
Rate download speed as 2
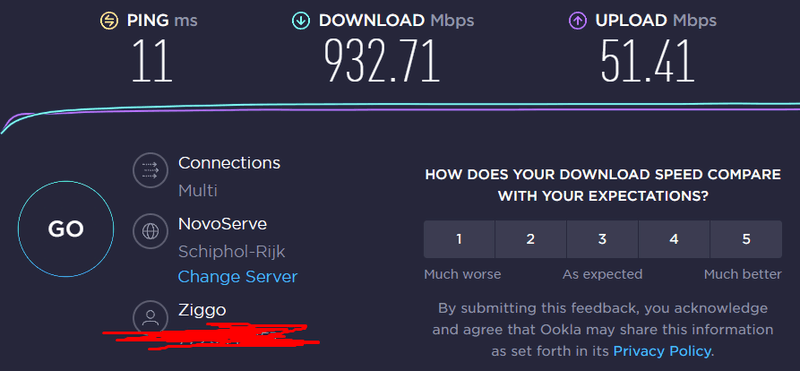click(531, 239)
